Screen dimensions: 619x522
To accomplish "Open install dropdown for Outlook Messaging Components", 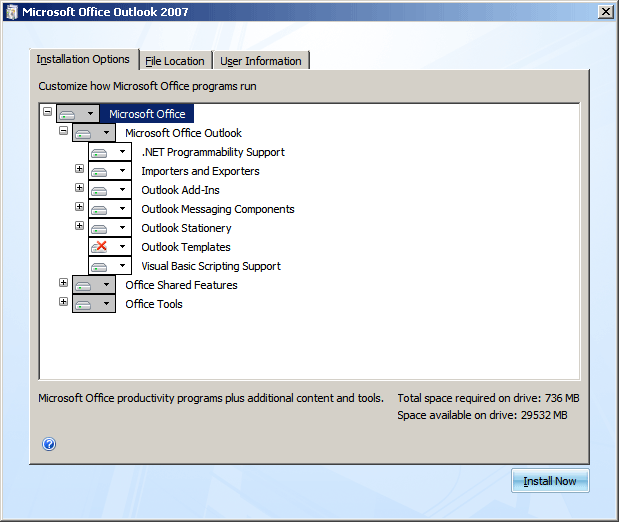I will point(110,208).
